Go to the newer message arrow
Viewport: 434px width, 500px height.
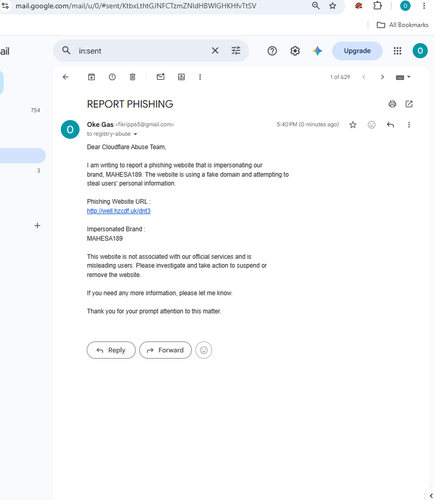(364, 77)
